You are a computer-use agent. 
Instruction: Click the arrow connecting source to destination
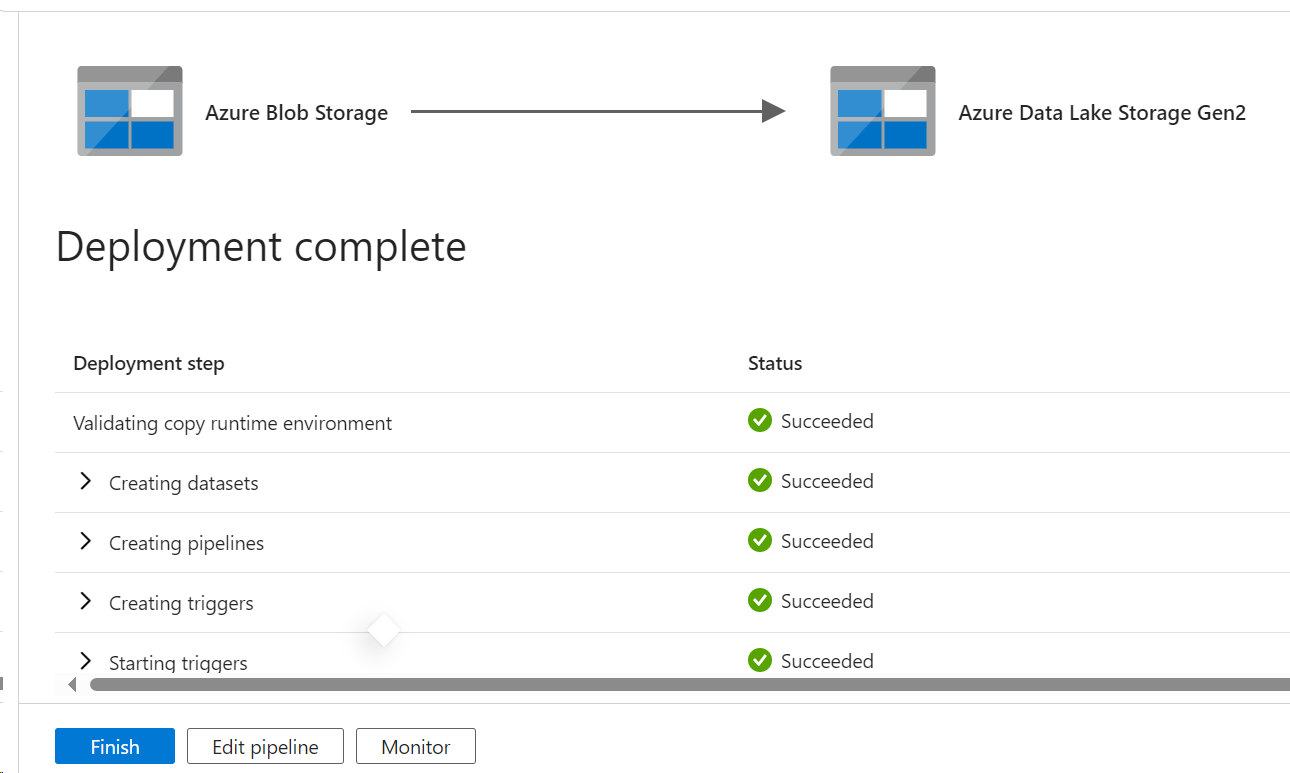pos(597,112)
